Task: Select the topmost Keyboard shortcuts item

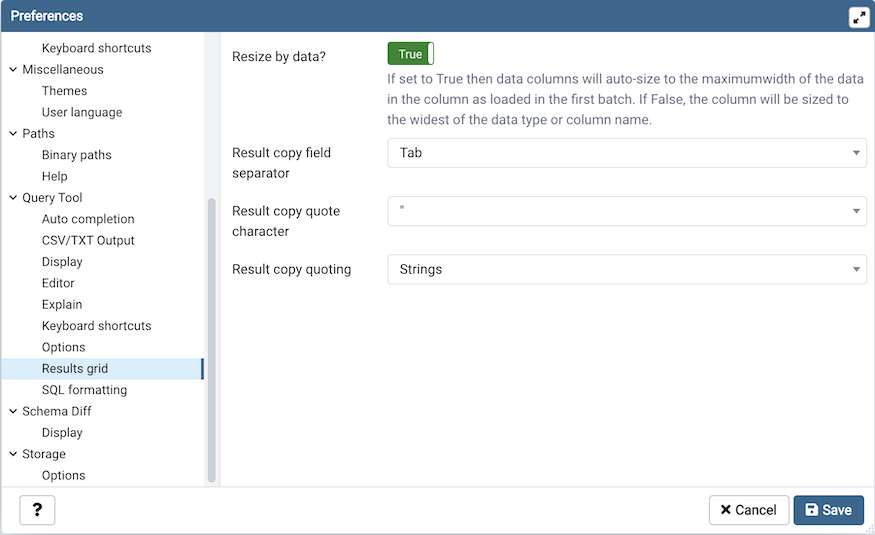Action: click(x=97, y=48)
